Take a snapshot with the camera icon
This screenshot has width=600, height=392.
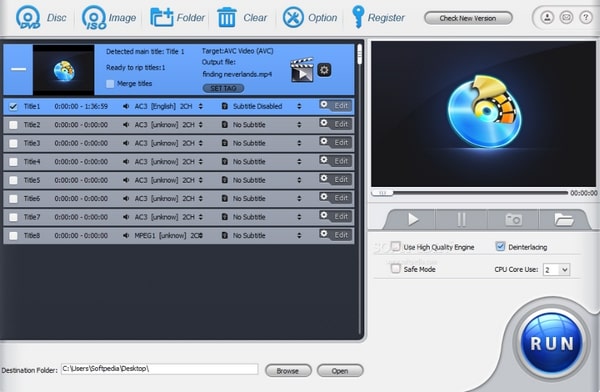click(x=513, y=220)
